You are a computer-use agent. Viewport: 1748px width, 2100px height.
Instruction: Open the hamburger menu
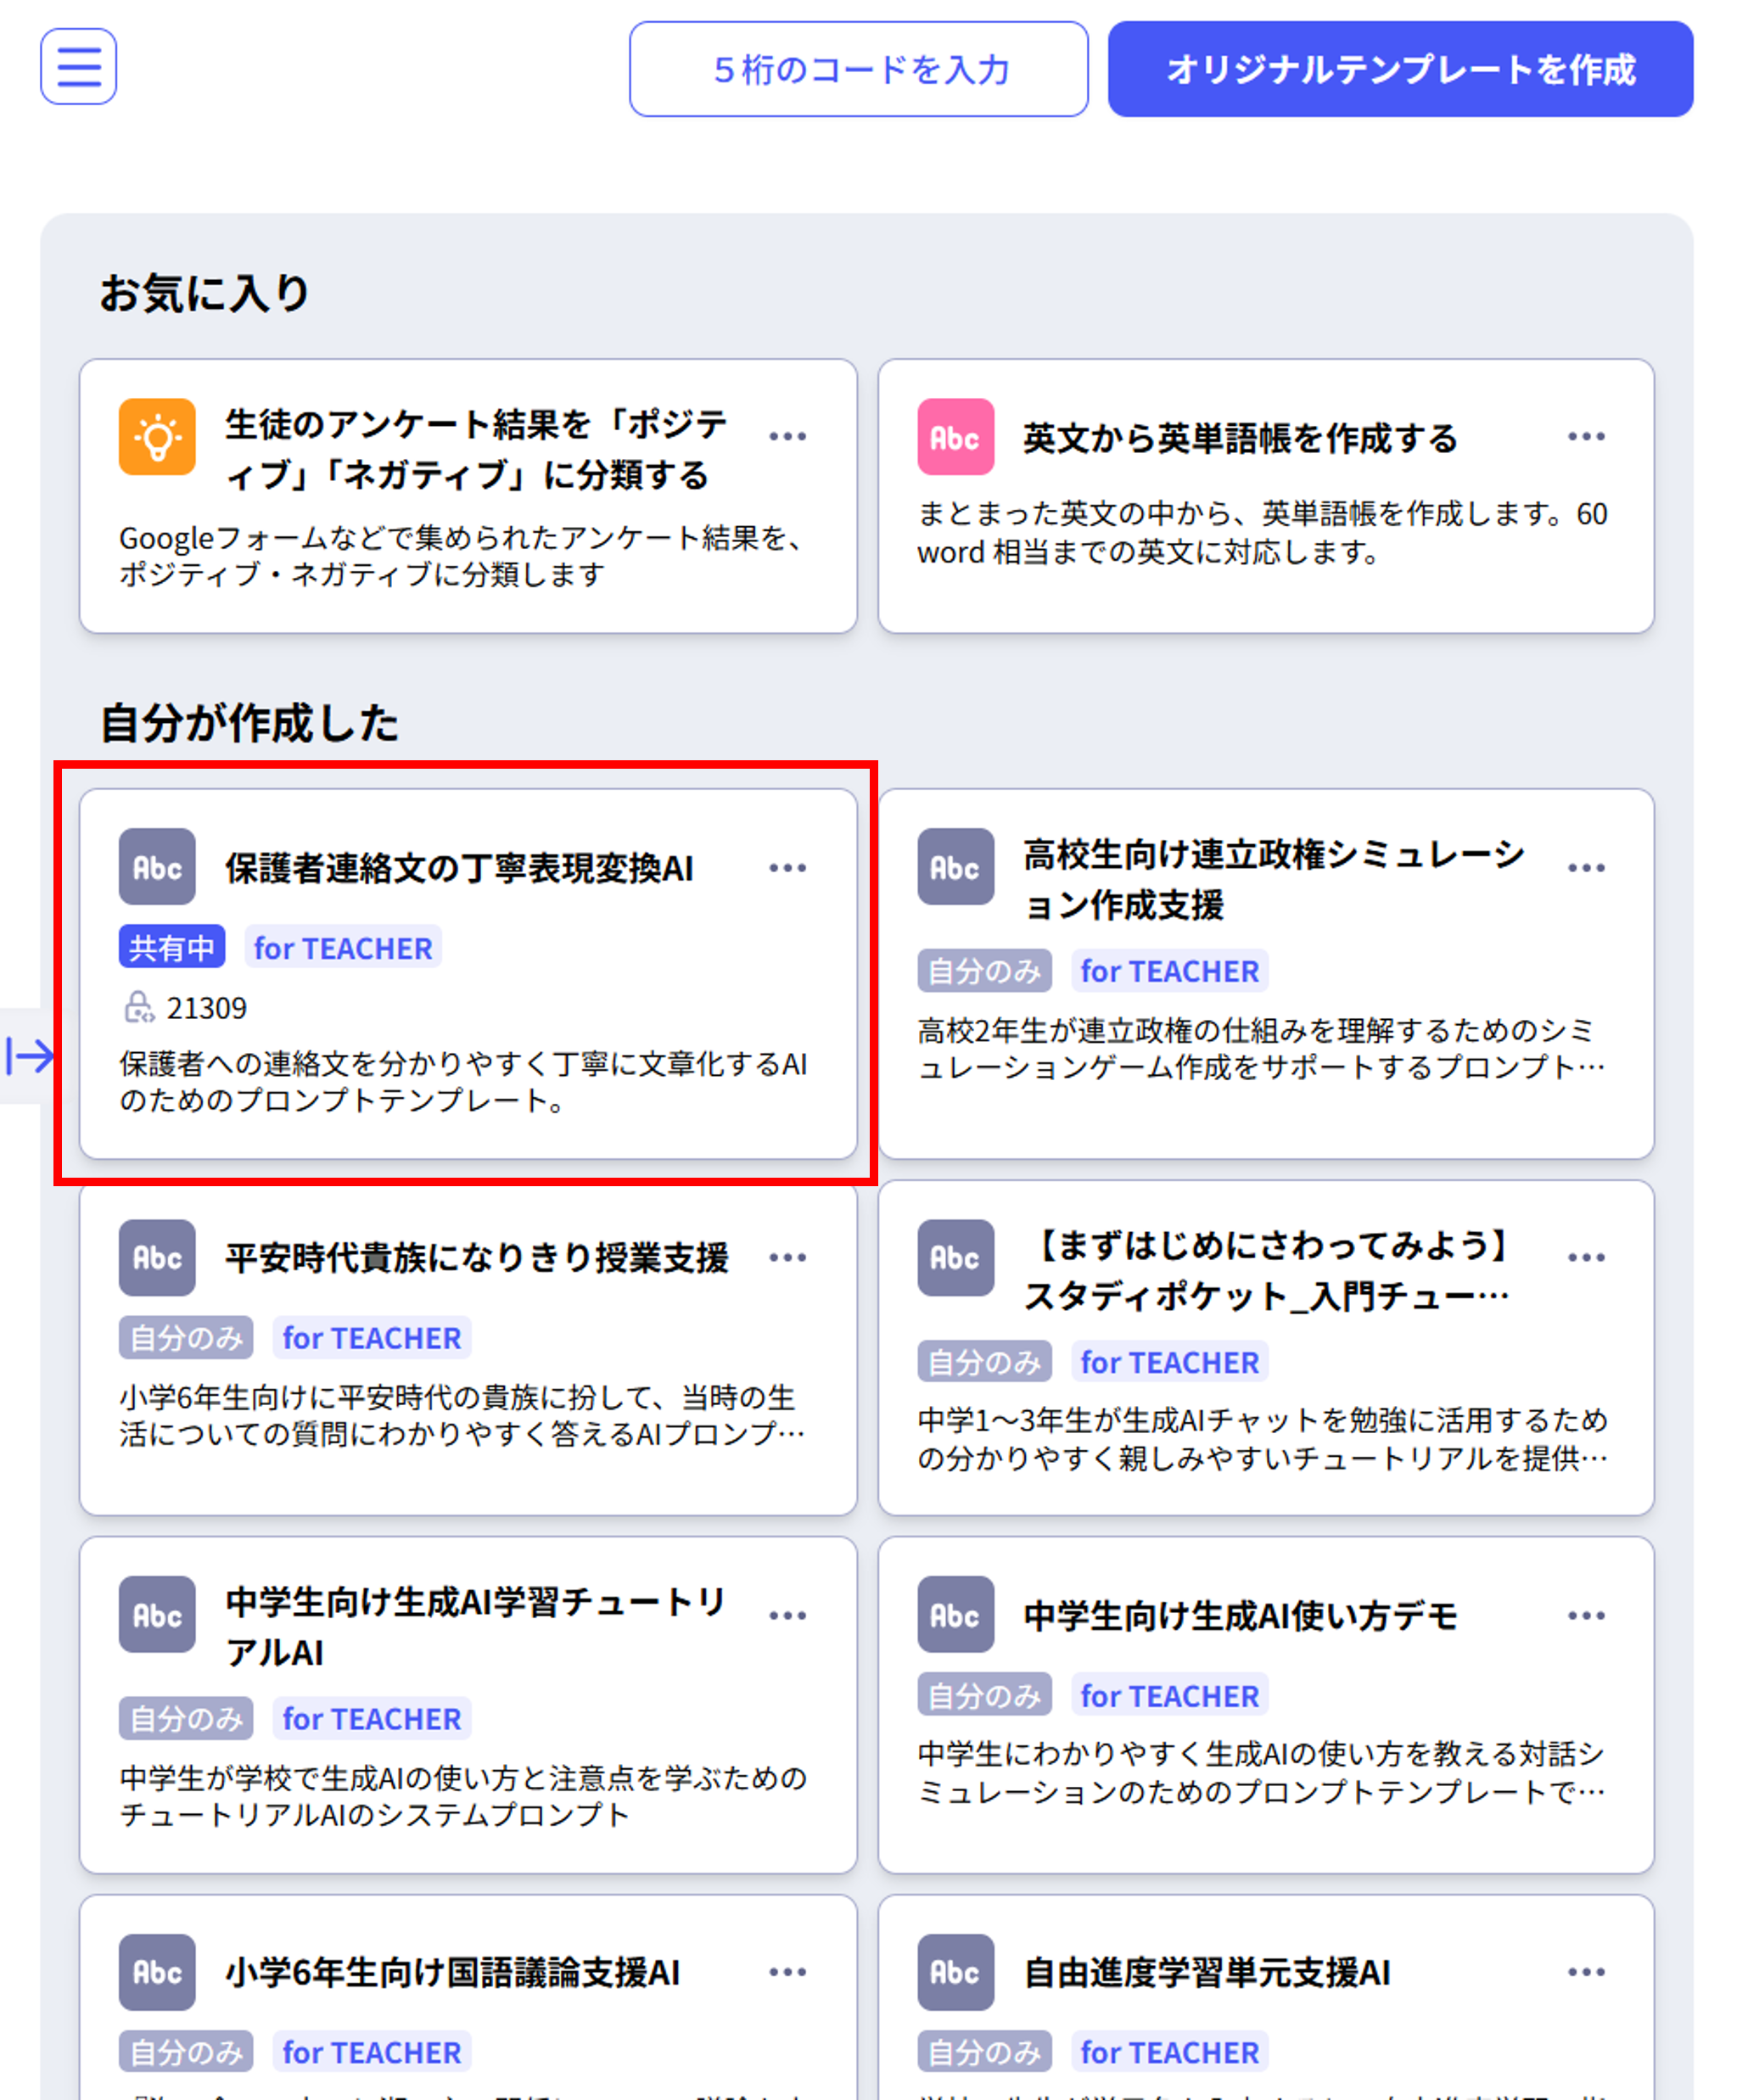coord(78,67)
